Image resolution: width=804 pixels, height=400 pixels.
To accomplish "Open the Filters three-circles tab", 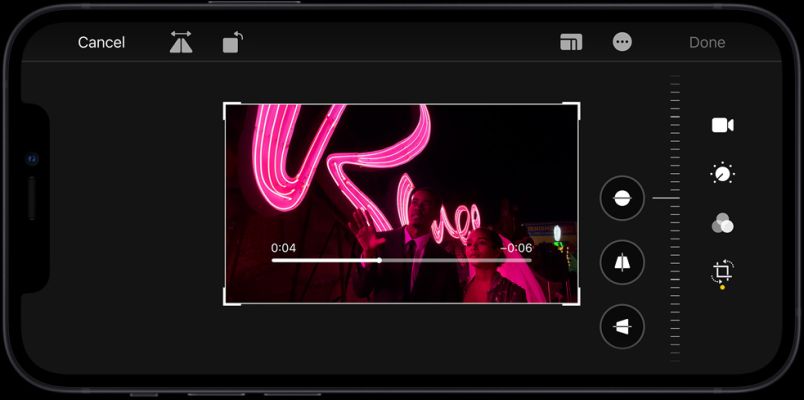I will click(x=722, y=223).
